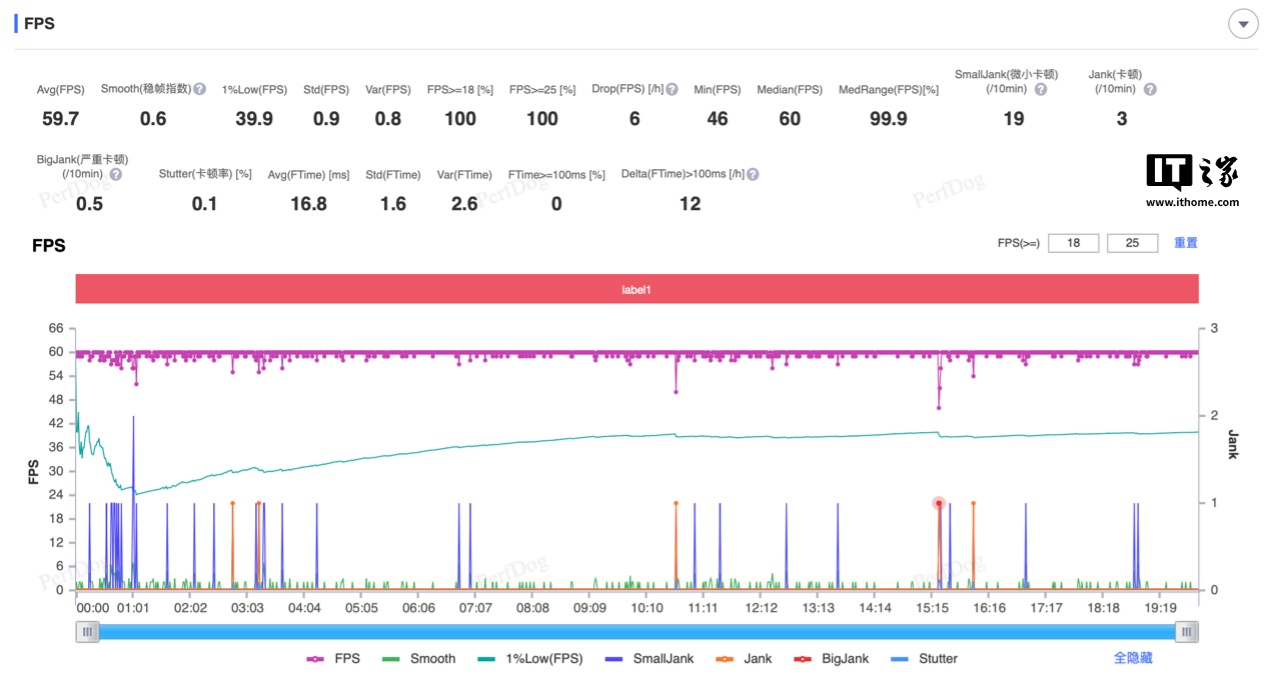
Task: Open help tooltip for SmallJank(微小卡顿)
Action: [1041, 90]
